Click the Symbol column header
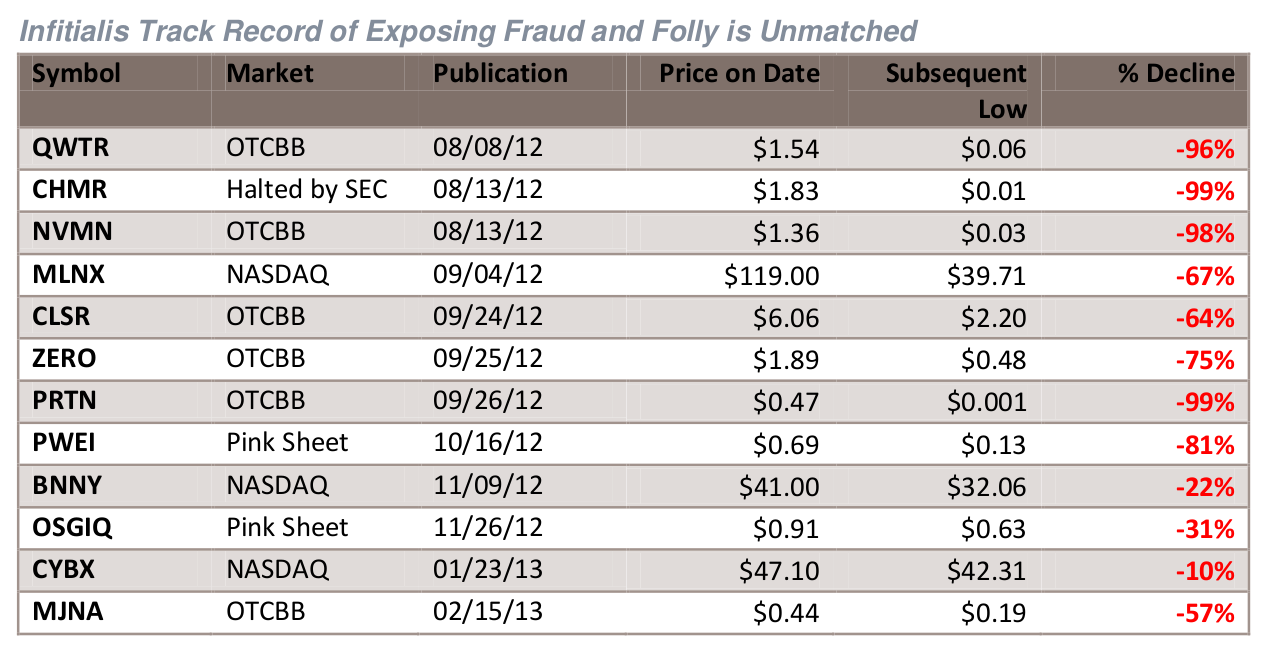The width and height of the screenshot is (1261, 661). pos(76,74)
